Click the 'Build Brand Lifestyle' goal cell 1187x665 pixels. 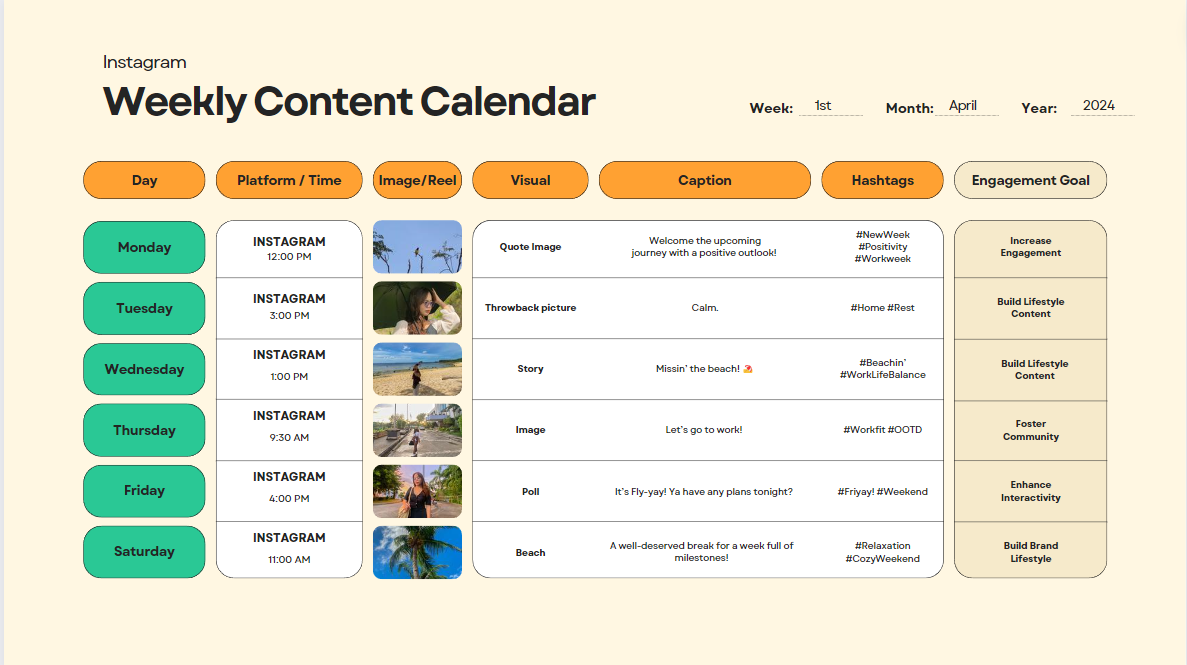[1030, 552]
